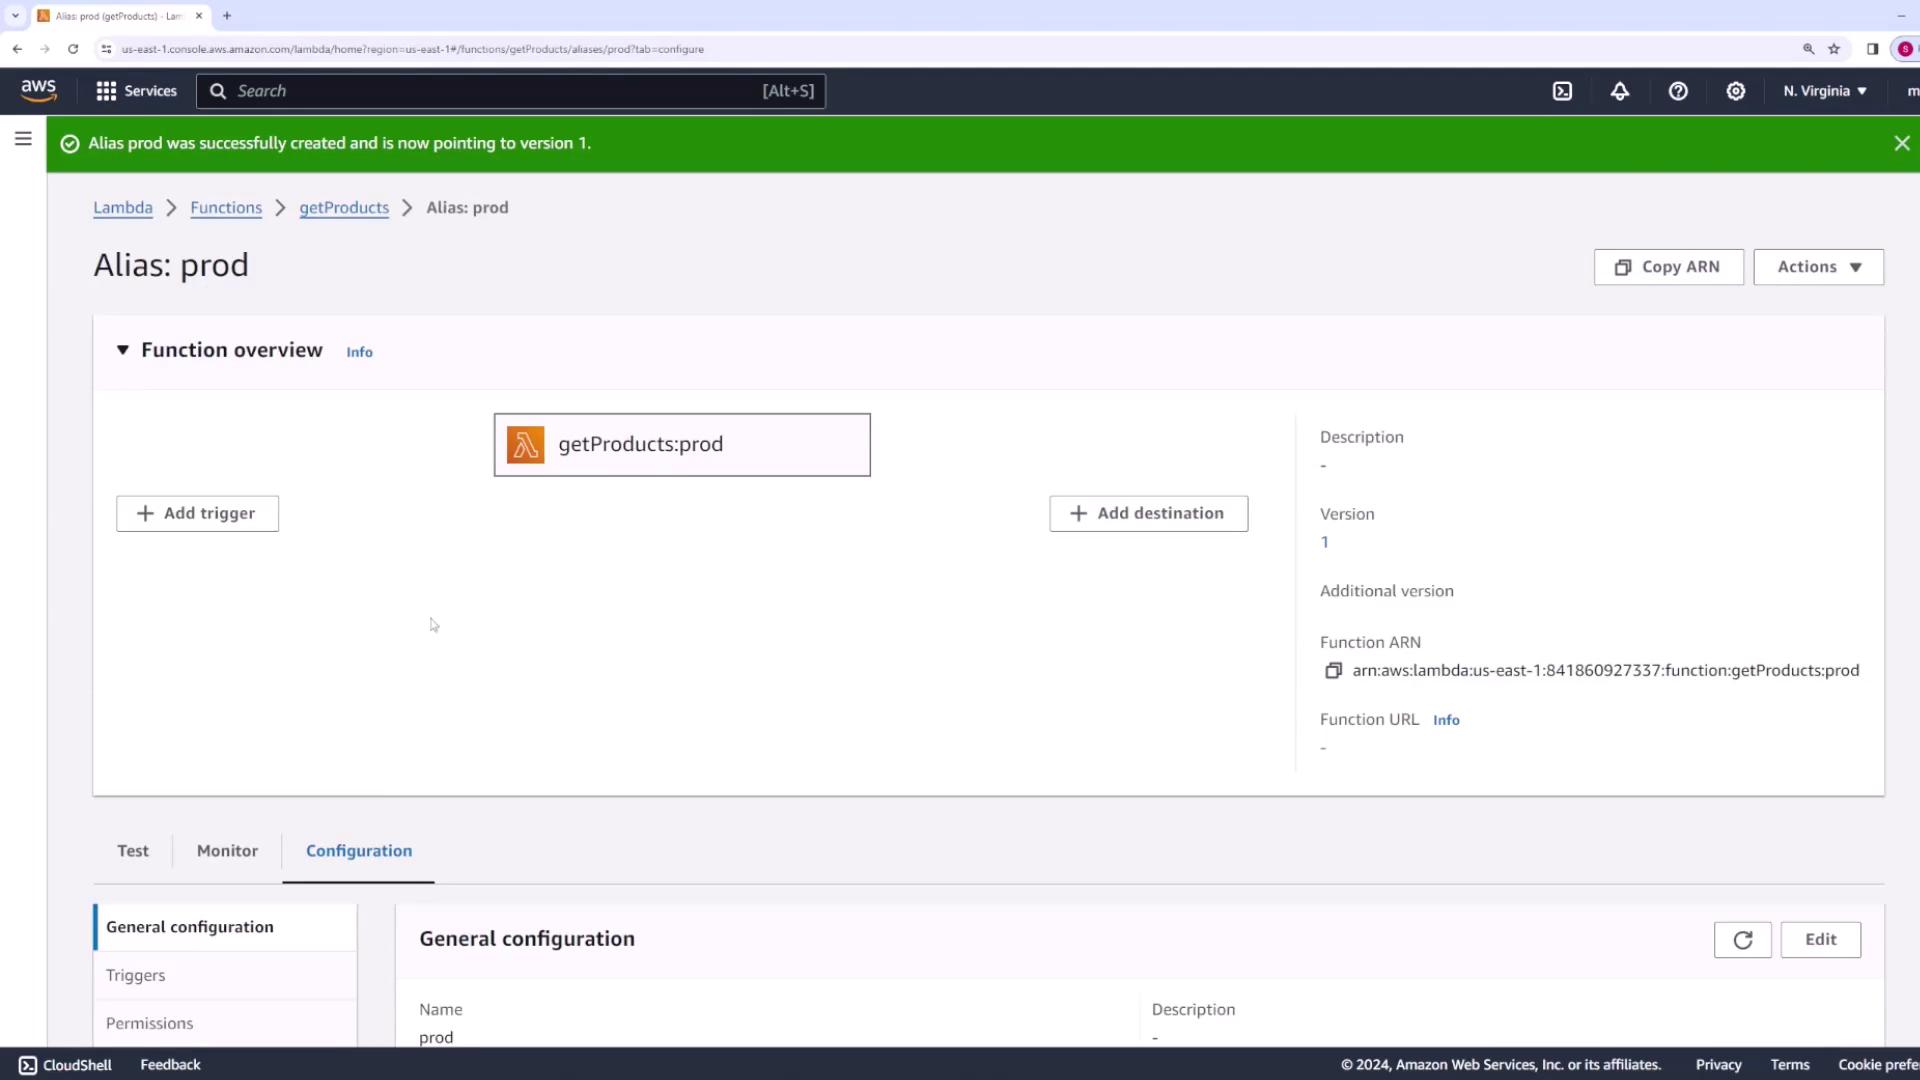
Task: Bookmark the page with the star icon
Action: pyautogui.click(x=1834, y=49)
